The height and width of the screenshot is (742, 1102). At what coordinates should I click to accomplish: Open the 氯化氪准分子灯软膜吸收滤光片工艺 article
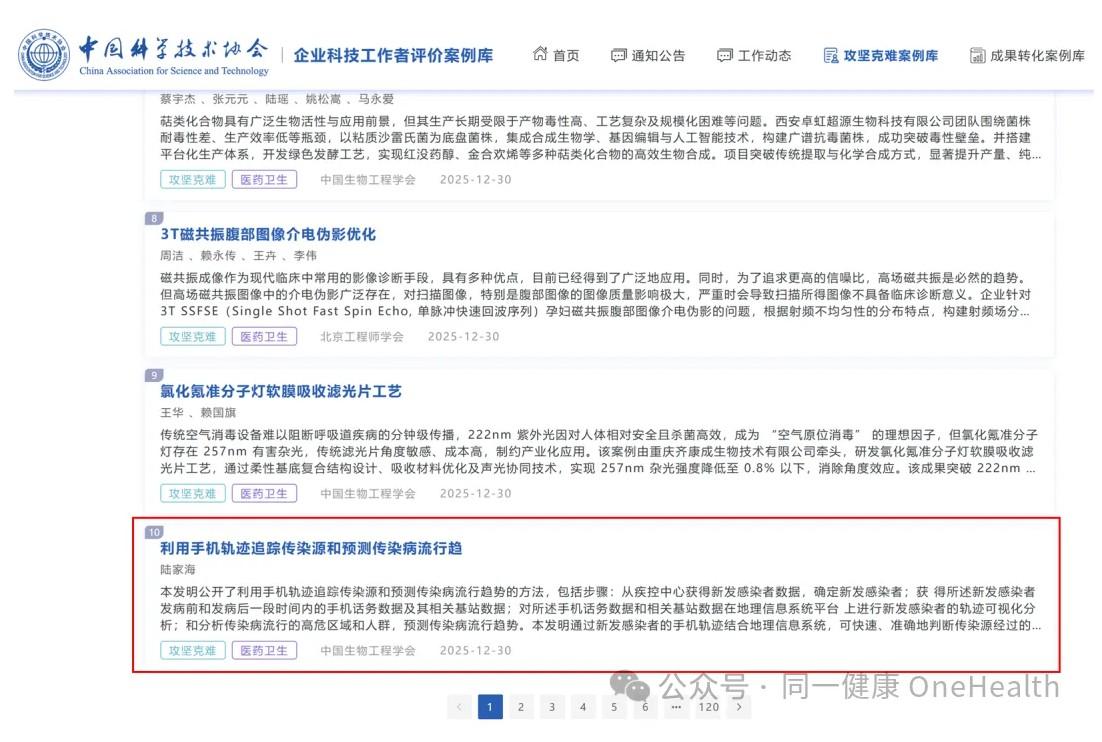[x=280, y=391]
